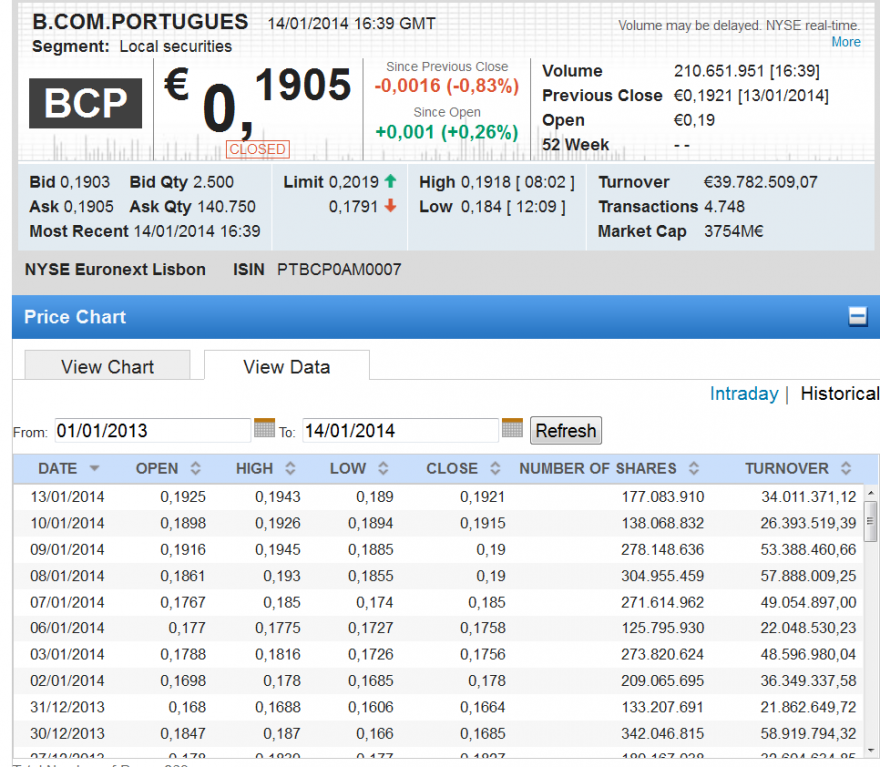Switch to the View Chart tab
This screenshot has width=880, height=767.
(x=107, y=366)
